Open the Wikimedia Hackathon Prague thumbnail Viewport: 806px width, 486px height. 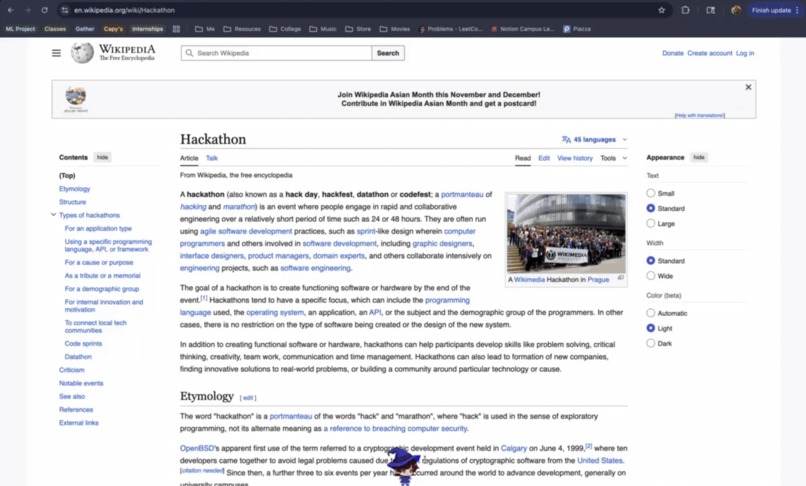click(566, 233)
